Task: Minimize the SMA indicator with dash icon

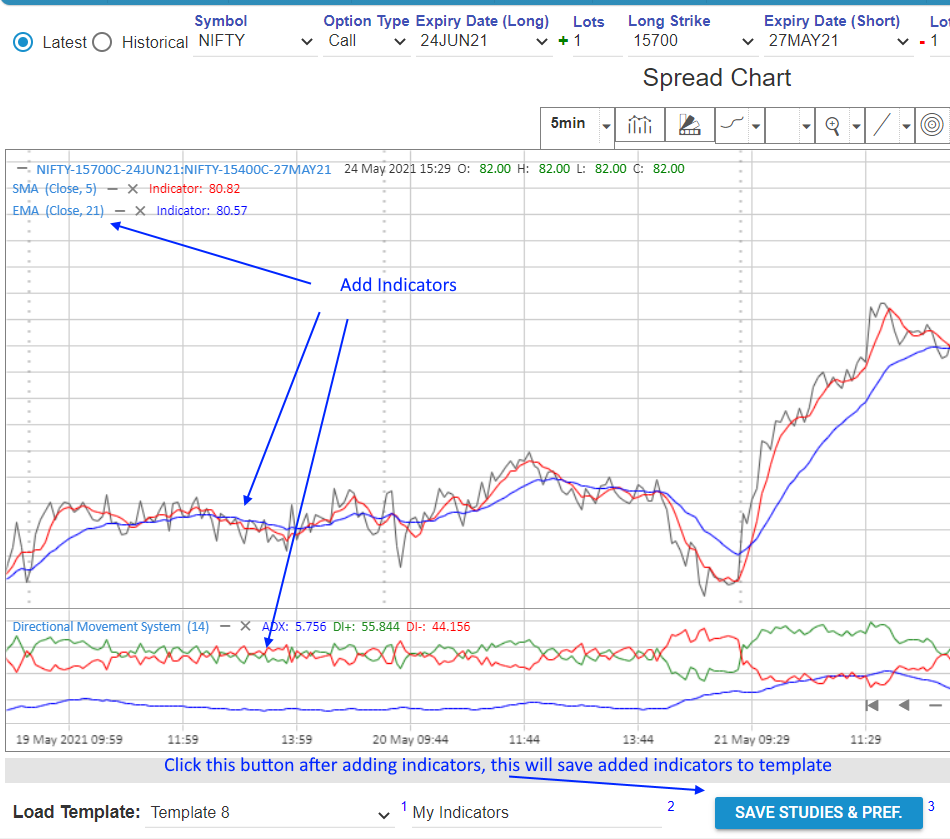Action: coord(112,189)
